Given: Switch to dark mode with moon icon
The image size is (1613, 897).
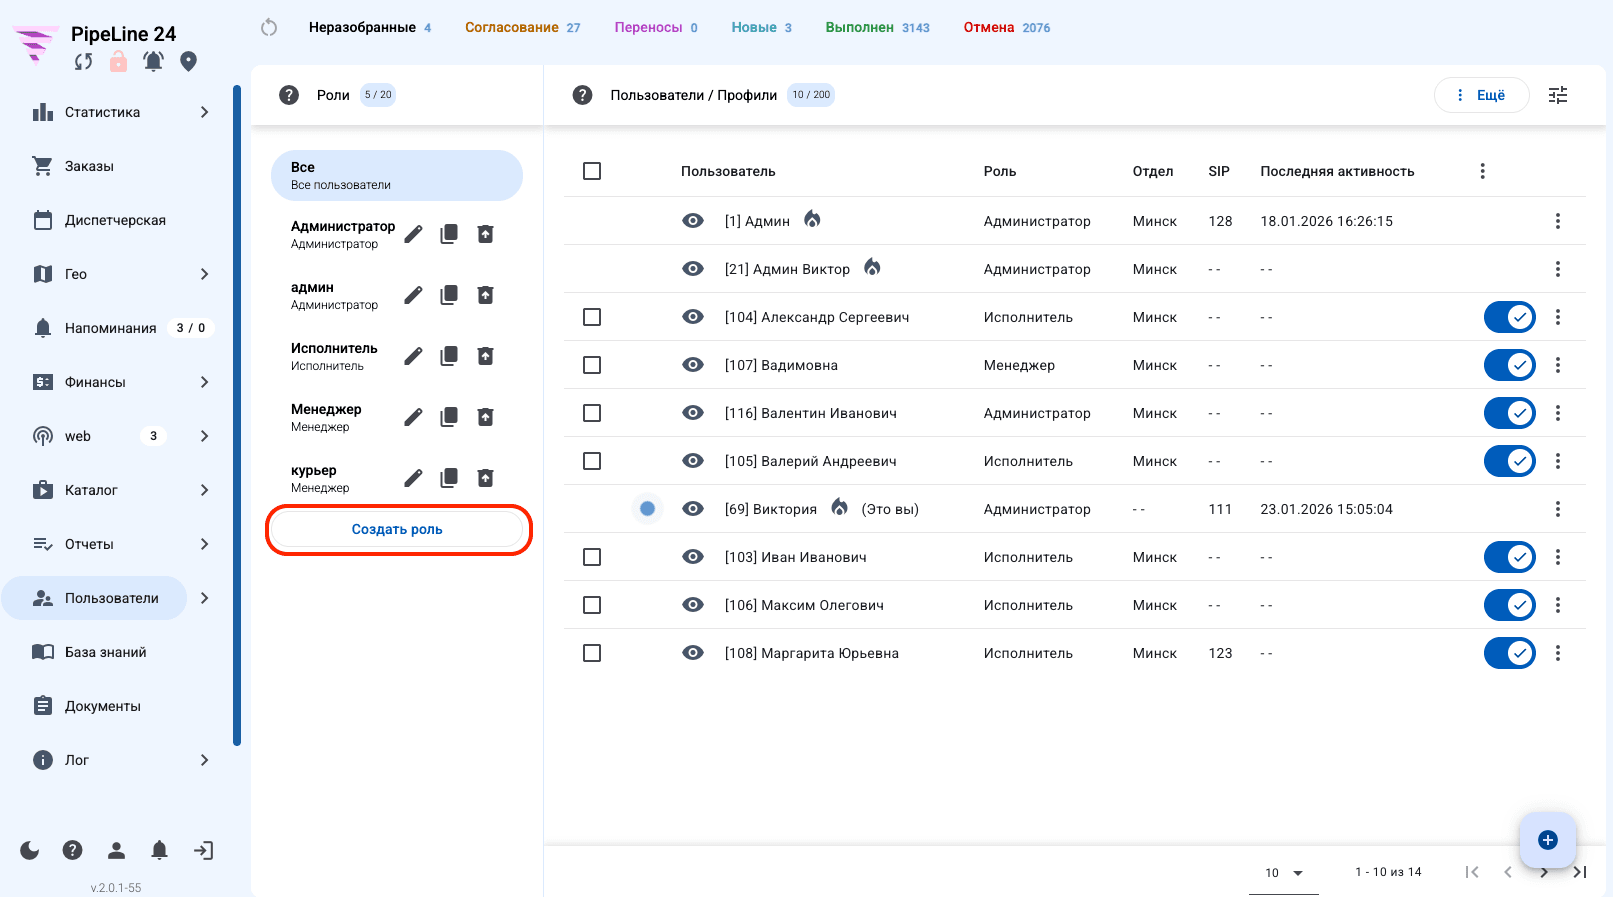Looking at the screenshot, I should [x=30, y=850].
